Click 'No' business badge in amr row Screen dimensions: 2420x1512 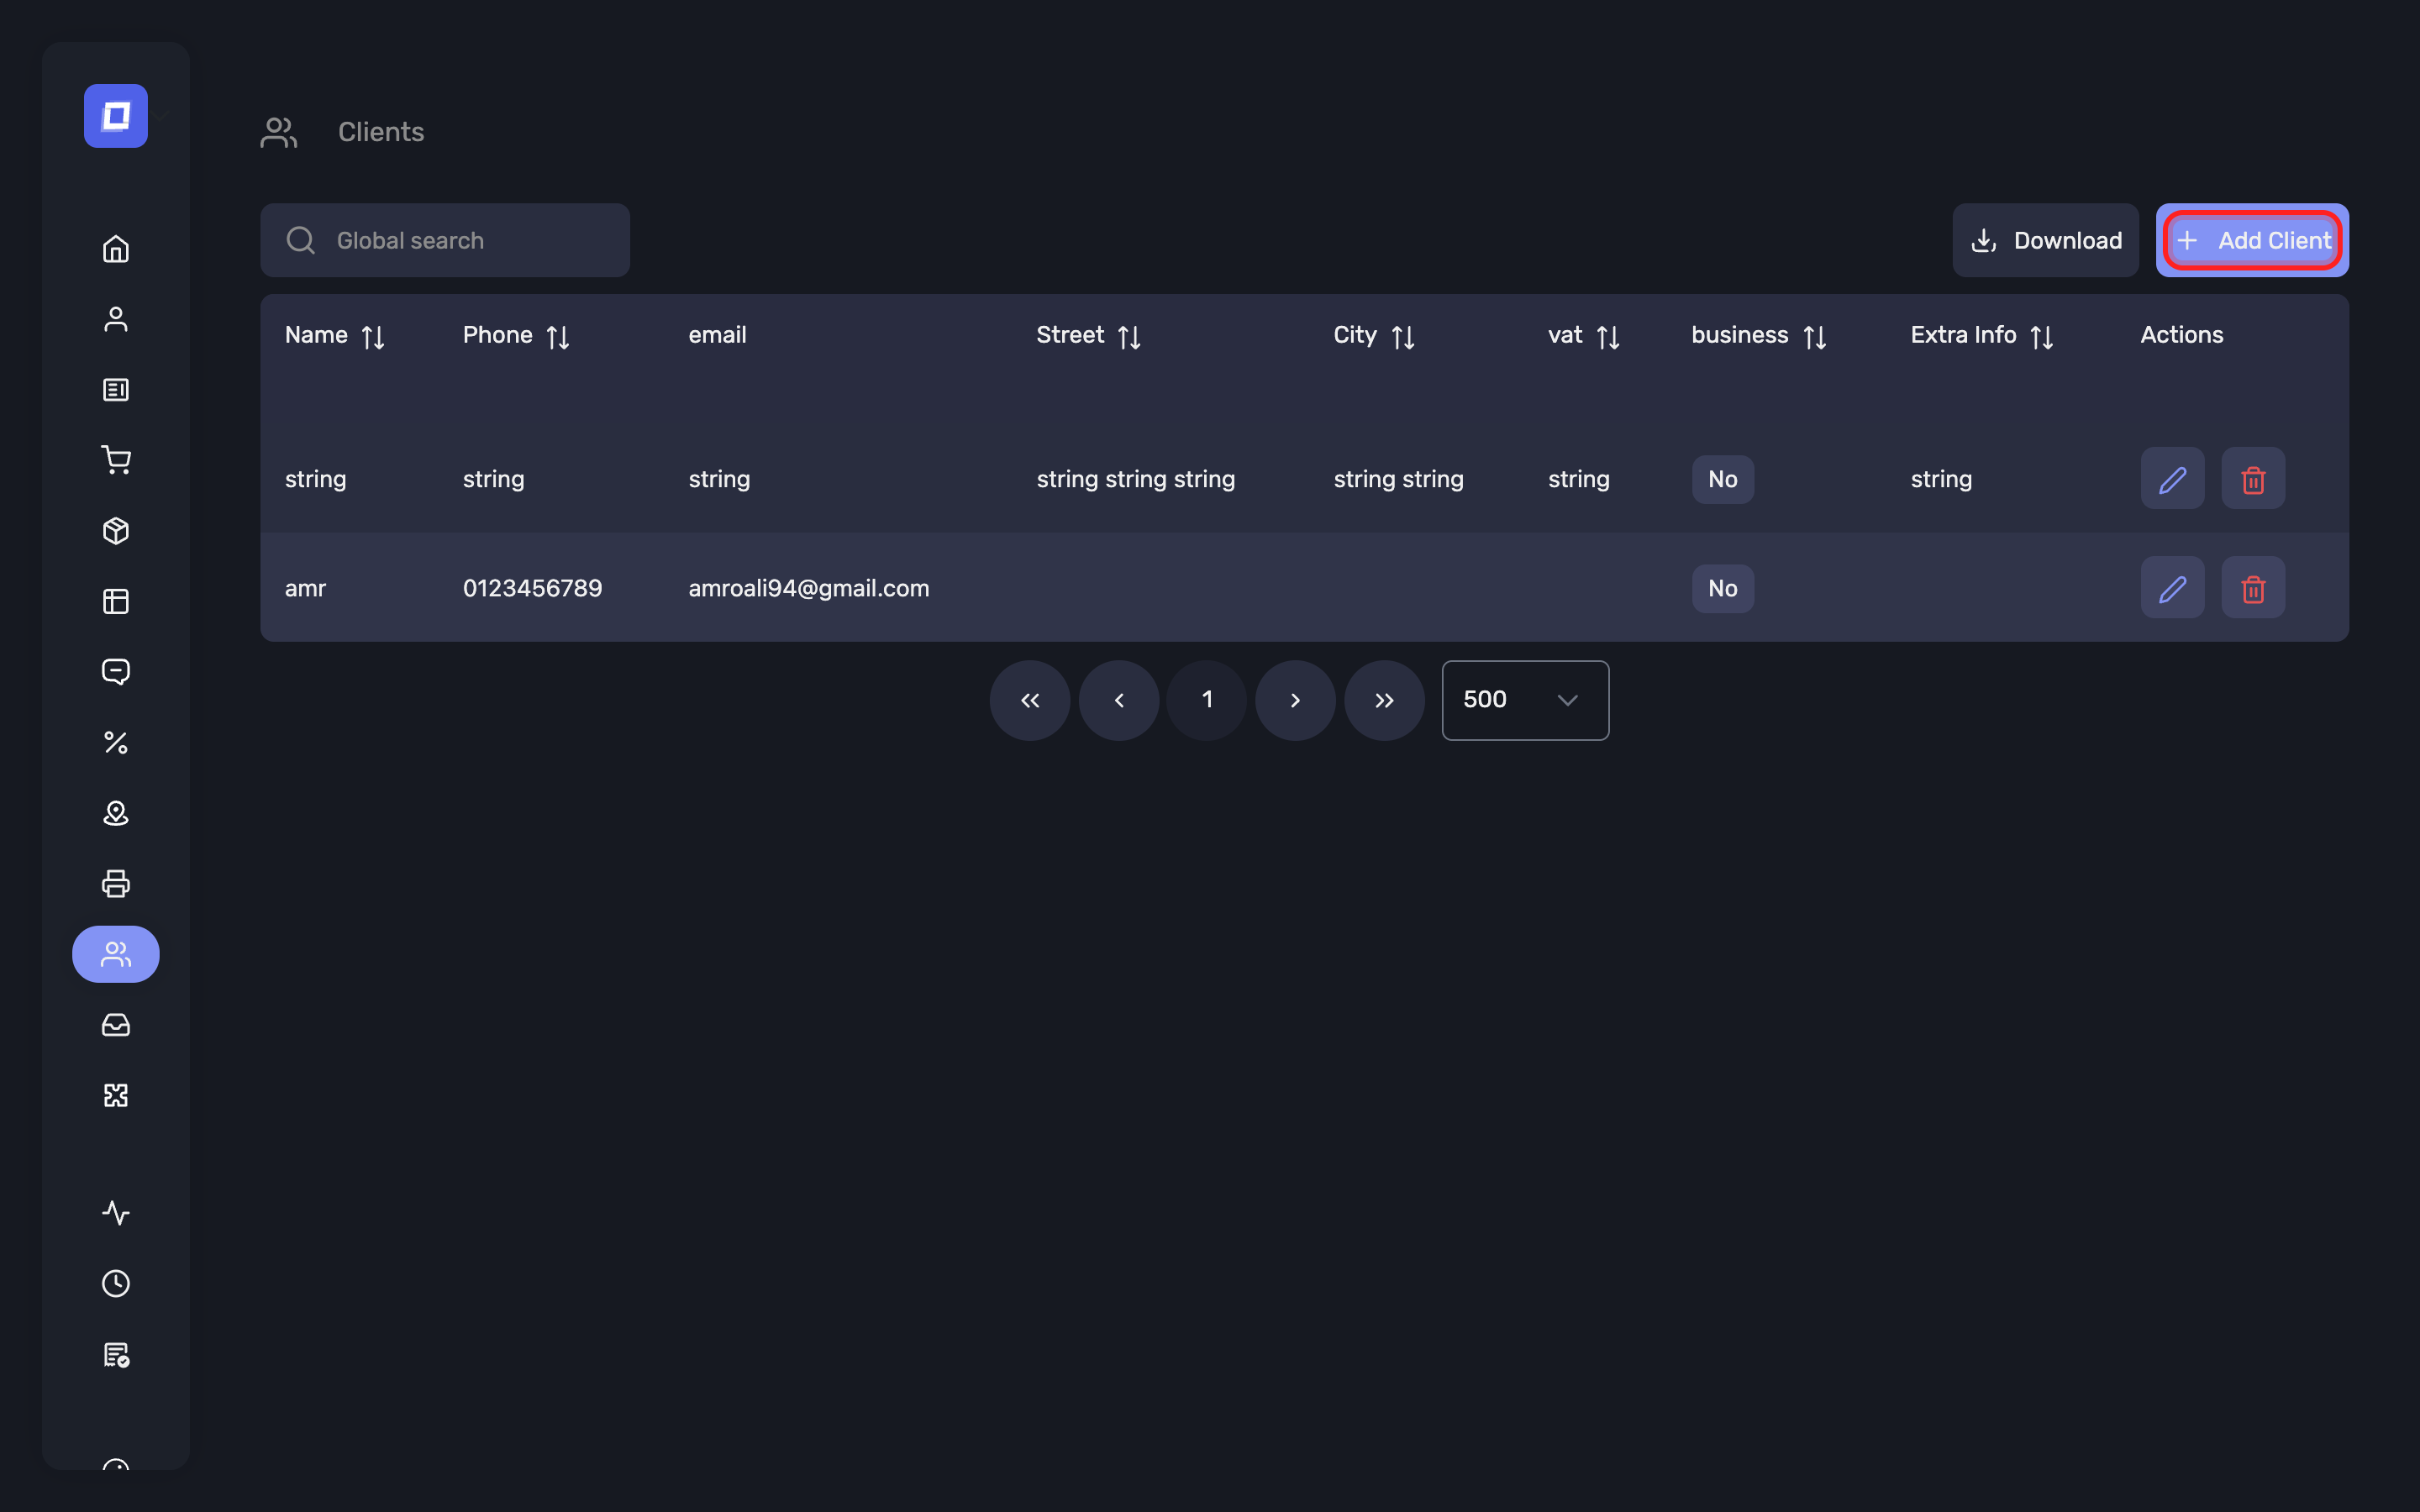[x=1723, y=588]
